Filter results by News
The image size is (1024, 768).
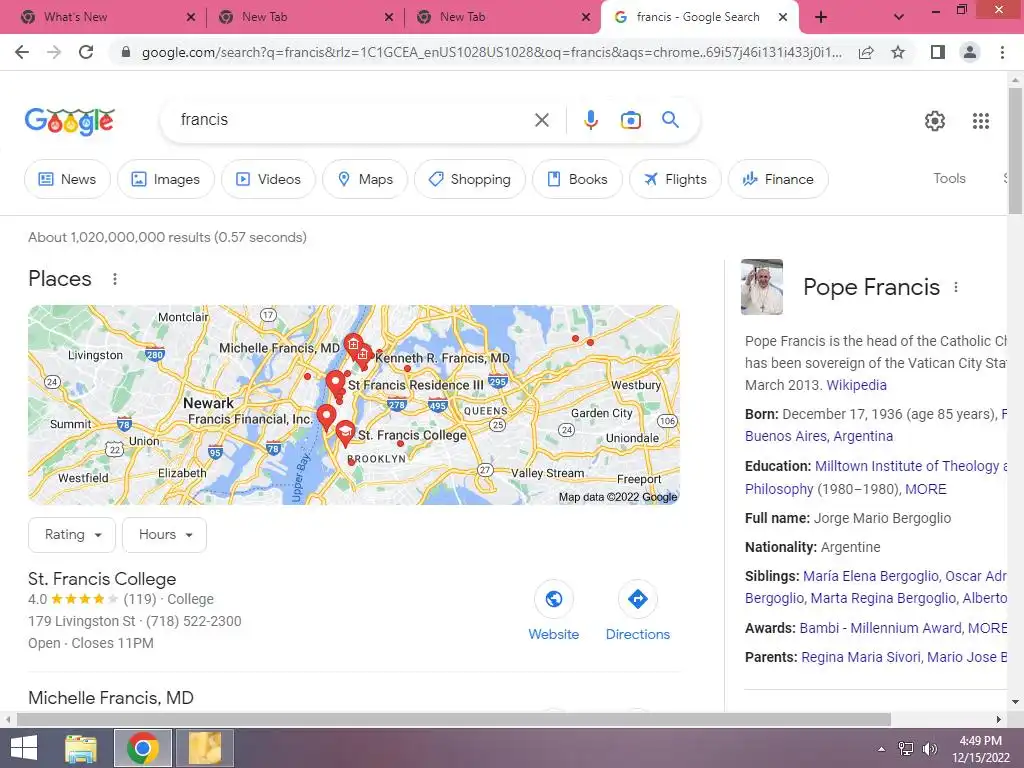[x=67, y=179]
